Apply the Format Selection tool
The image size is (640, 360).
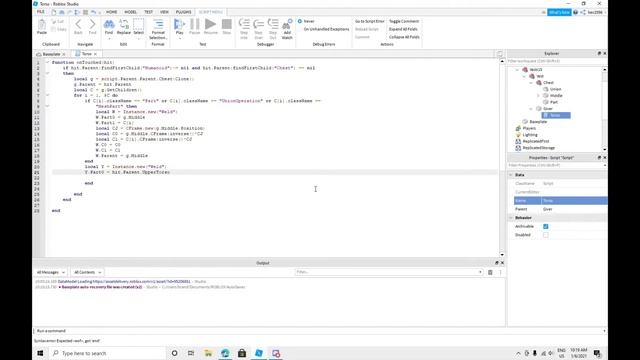coord(158,29)
